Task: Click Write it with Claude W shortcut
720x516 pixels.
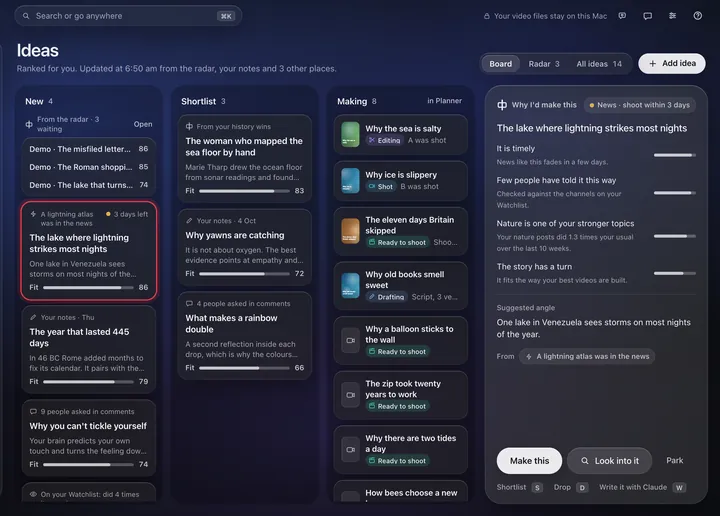Action: tap(642, 487)
